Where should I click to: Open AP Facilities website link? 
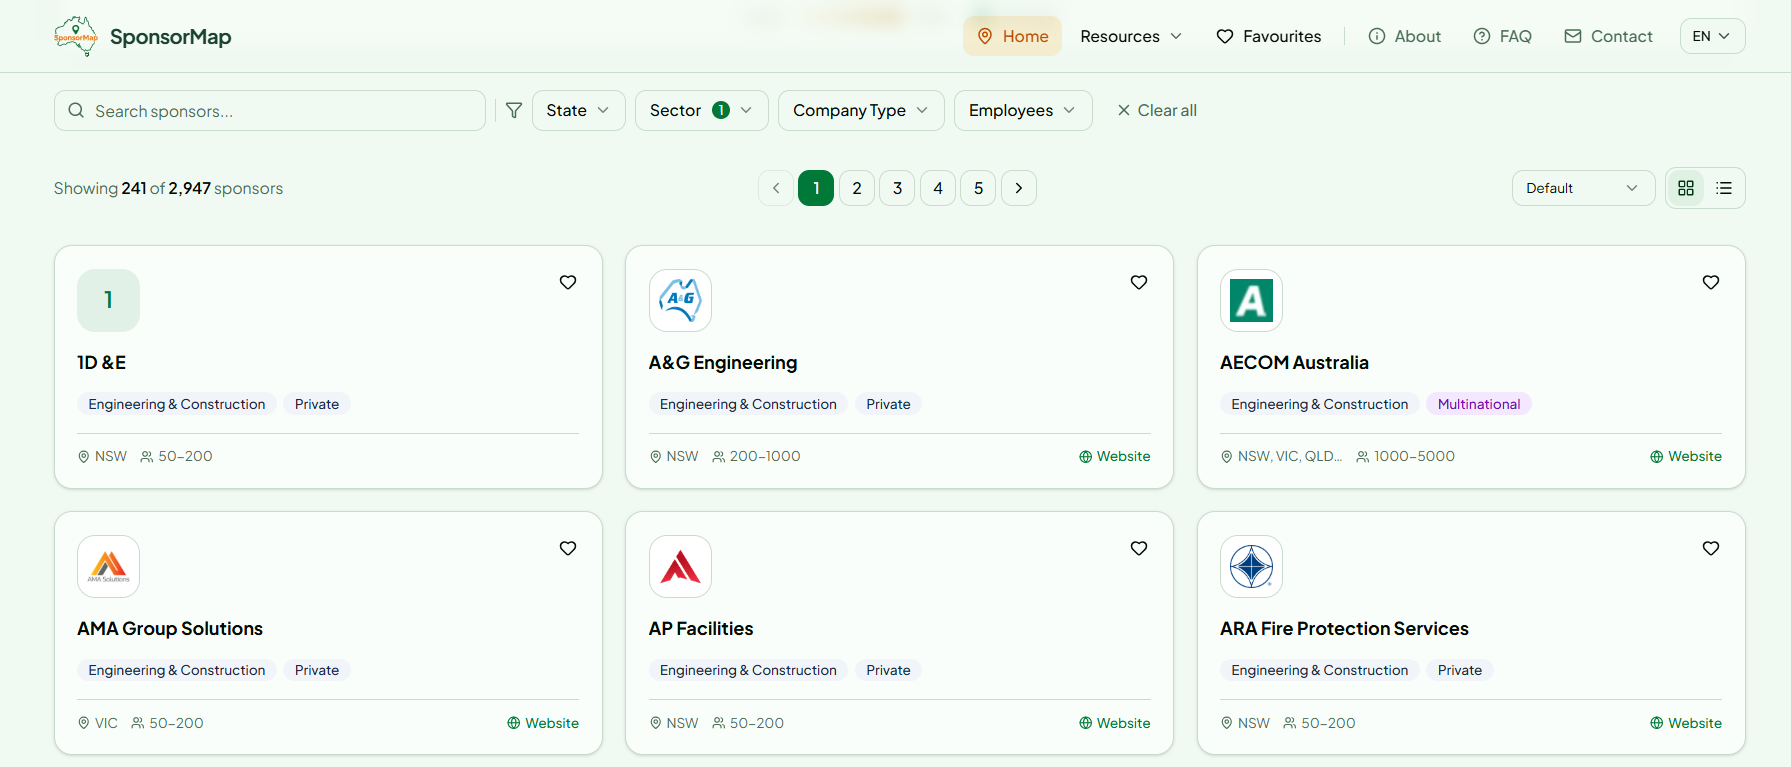[x=1114, y=723]
